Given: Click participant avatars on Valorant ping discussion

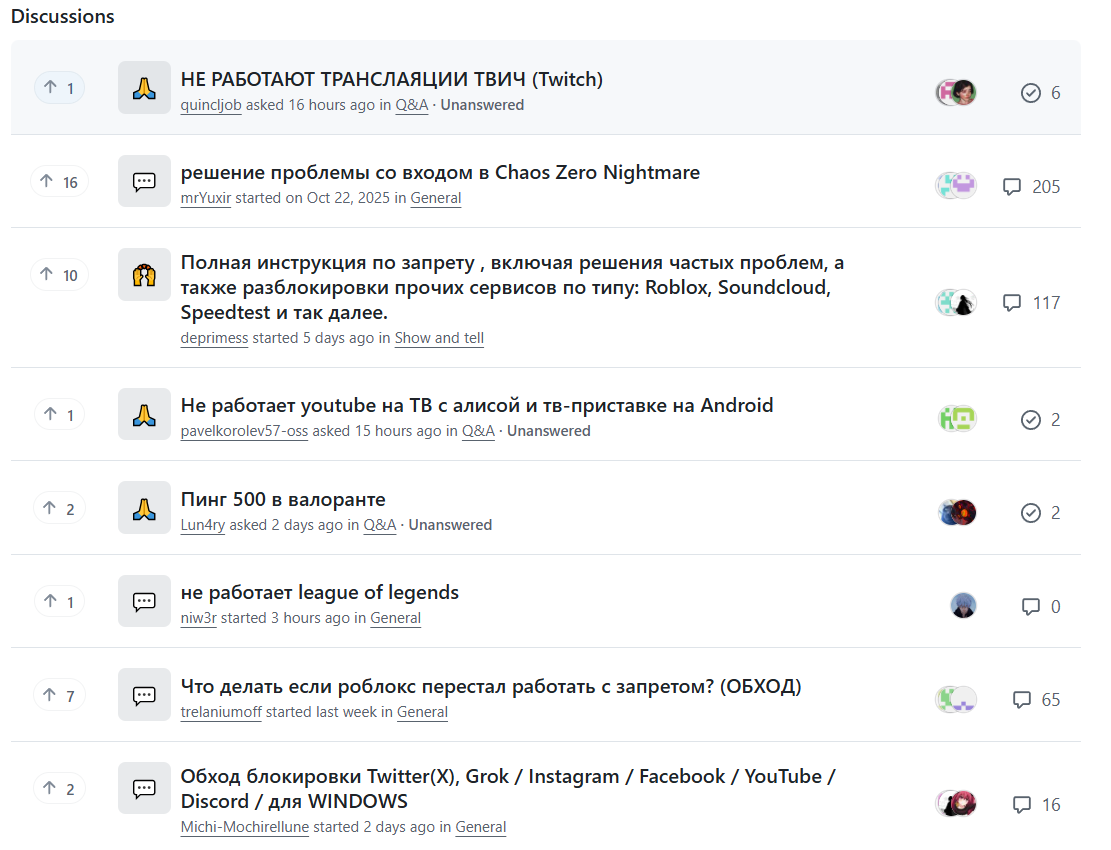Looking at the screenshot, I should (957, 513).
